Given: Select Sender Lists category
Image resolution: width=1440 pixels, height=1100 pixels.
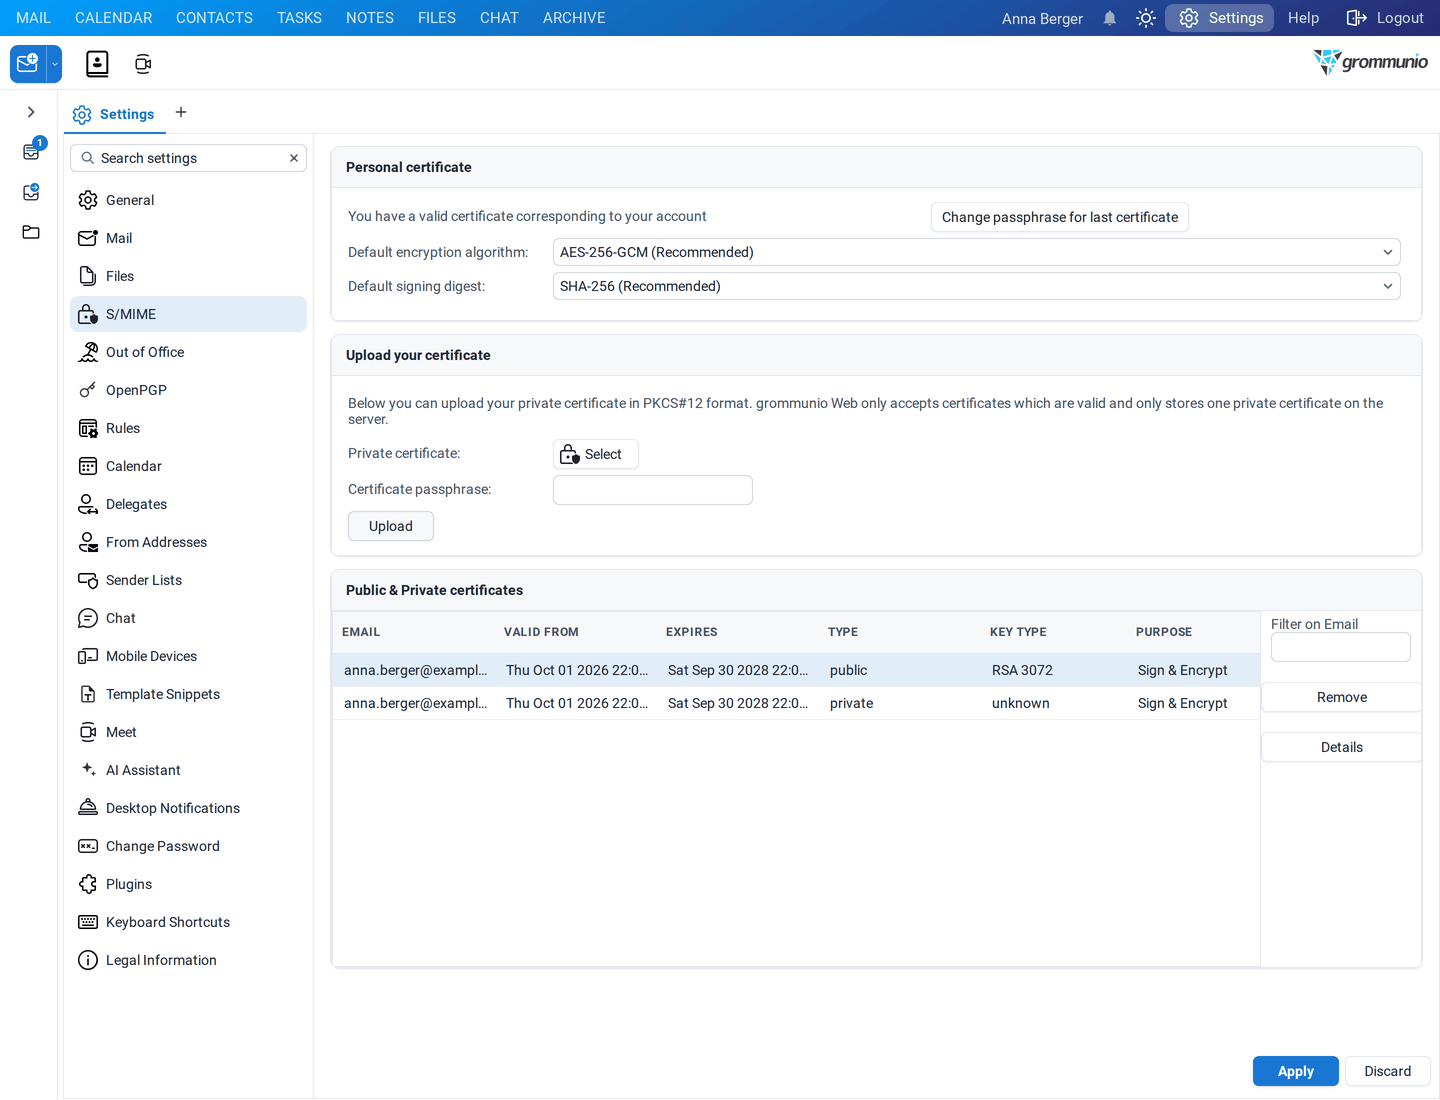Looking at the screenshot, I should tap(188, 580).
